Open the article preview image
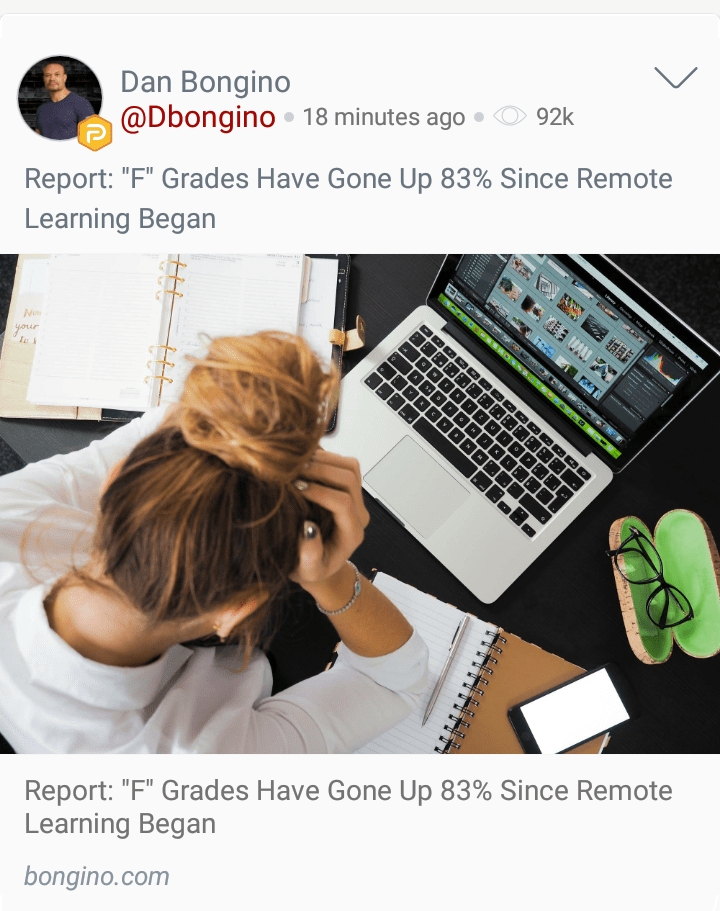 pos(360,504)
